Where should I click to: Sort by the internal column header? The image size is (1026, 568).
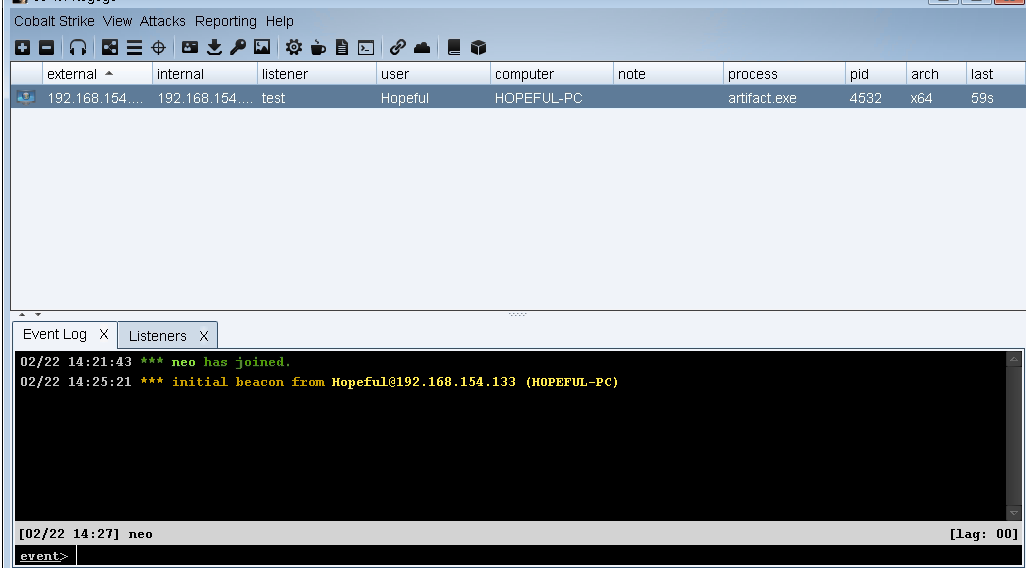point(205,74)
